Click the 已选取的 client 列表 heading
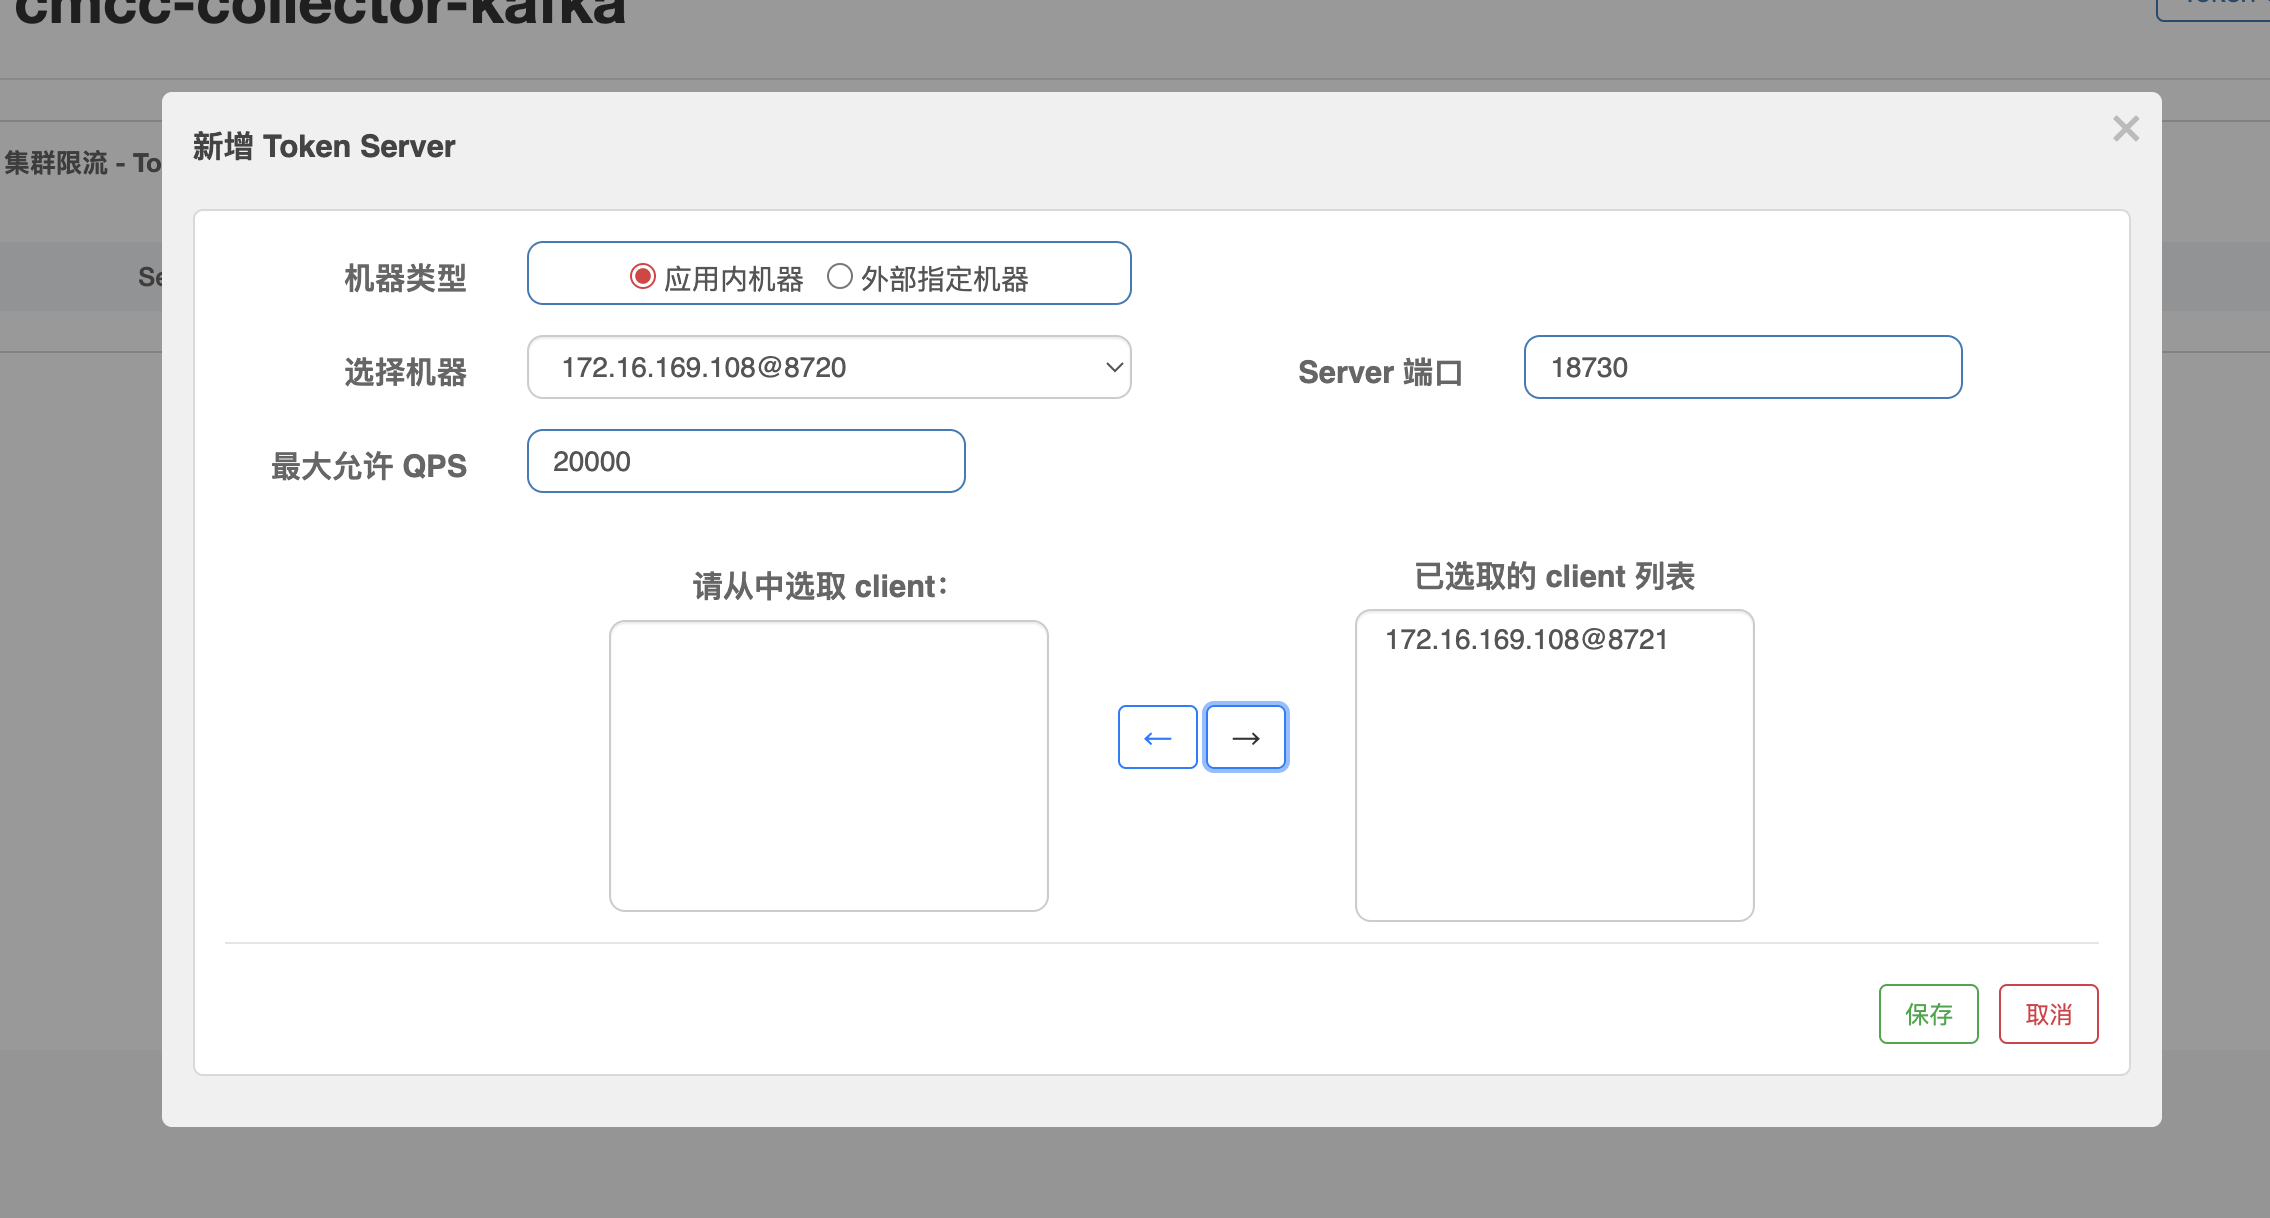 [1554, 577]
